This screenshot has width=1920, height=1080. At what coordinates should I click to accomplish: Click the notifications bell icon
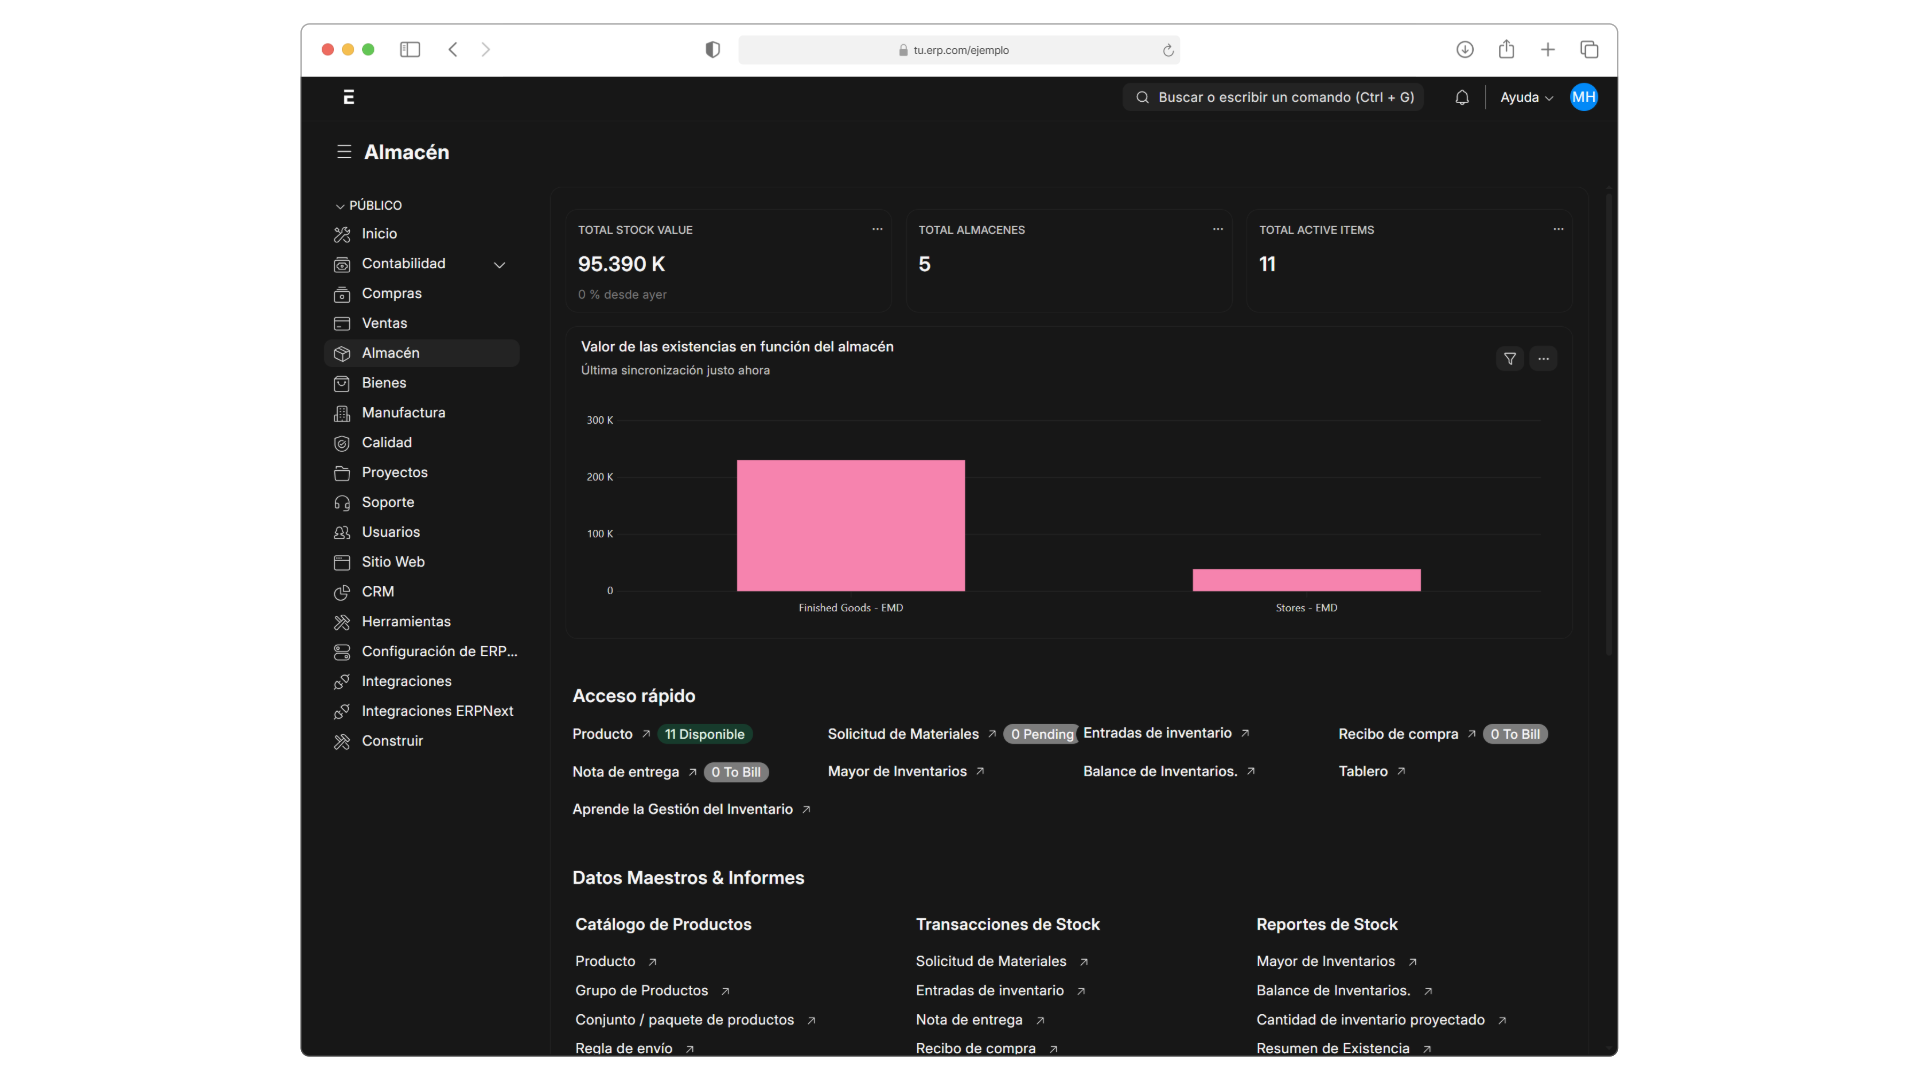pyautogui.click(x=1462, y=97)
